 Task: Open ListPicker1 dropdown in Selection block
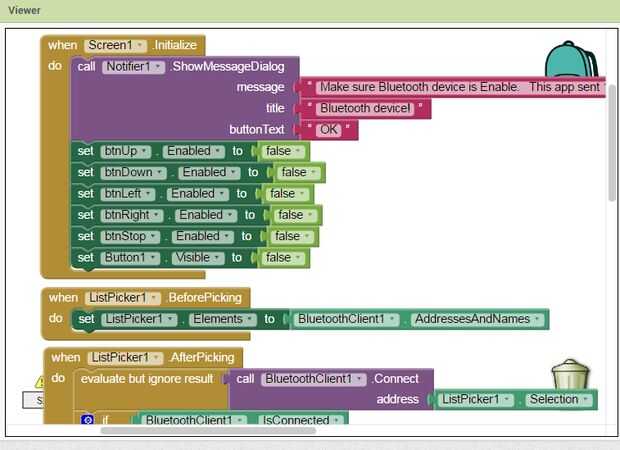[476, 400]
